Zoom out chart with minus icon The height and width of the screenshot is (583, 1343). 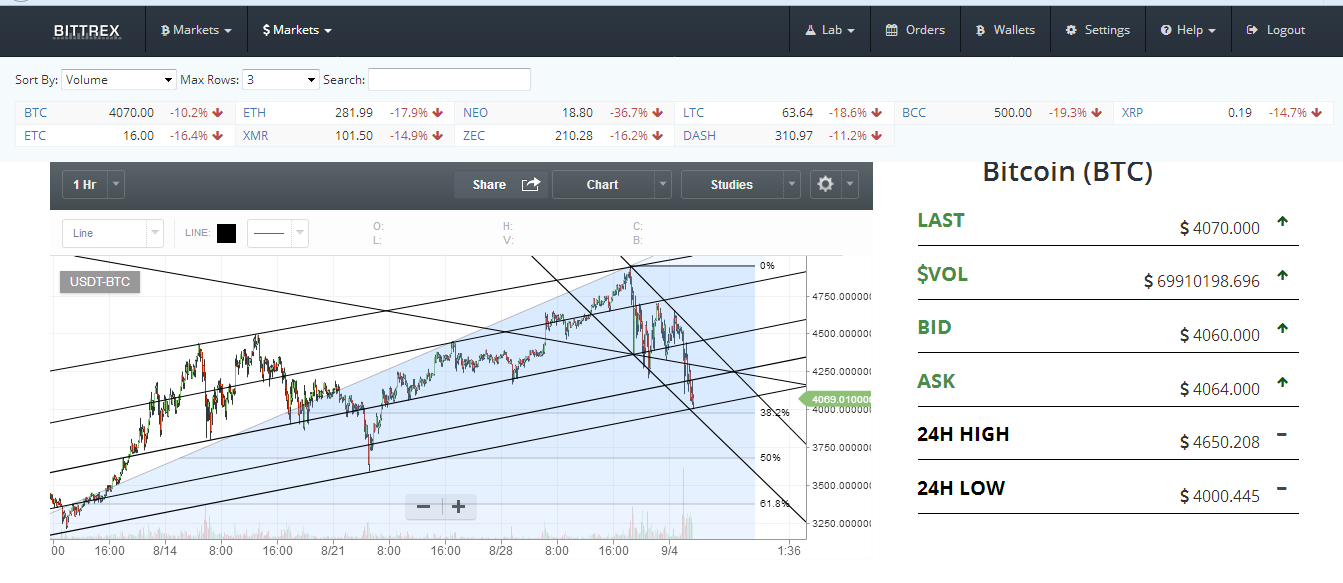coord(423,506)
